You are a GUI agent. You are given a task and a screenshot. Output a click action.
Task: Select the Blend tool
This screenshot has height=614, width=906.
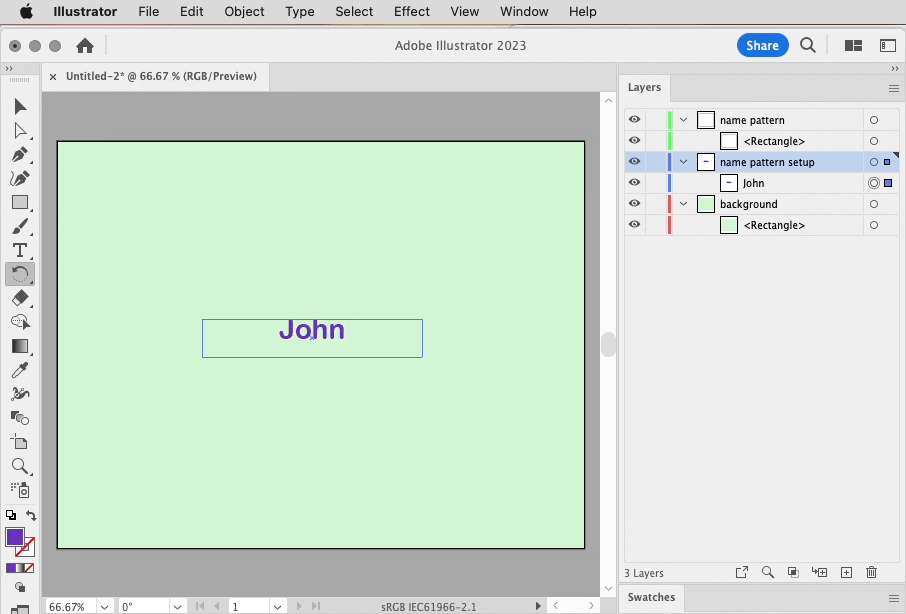(20, 418)
